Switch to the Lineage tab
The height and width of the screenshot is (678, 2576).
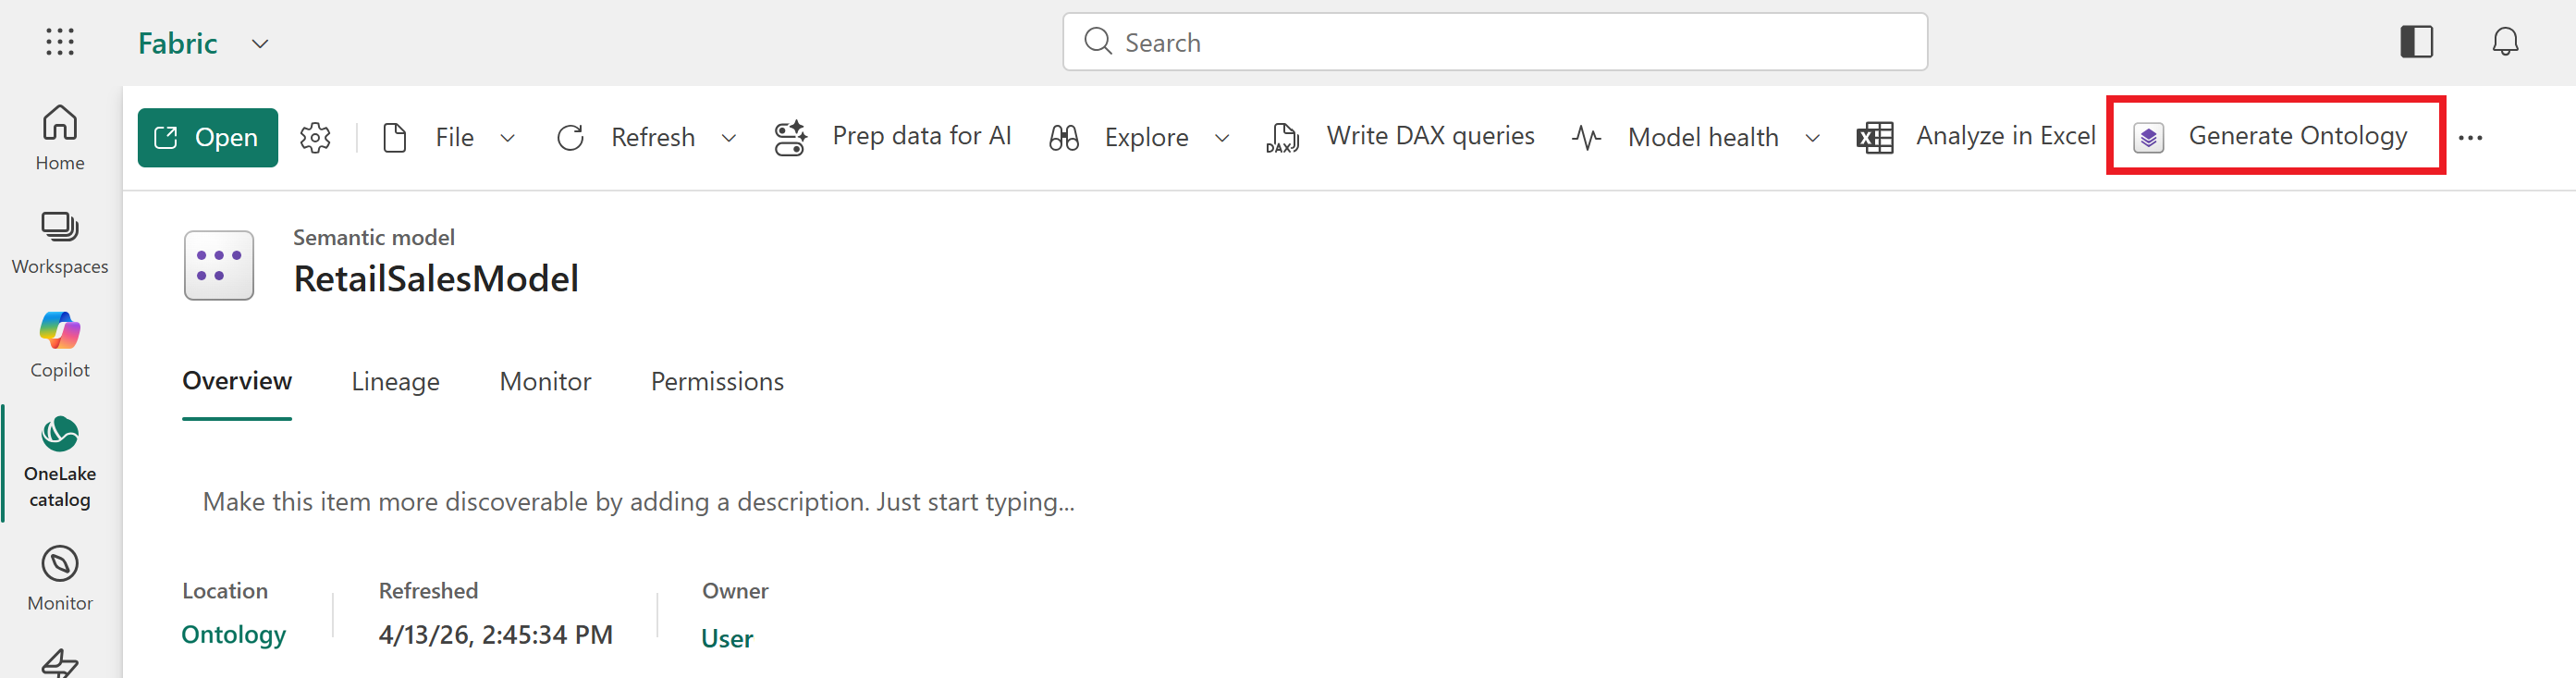pyautogui.click(x=395, y=382)
